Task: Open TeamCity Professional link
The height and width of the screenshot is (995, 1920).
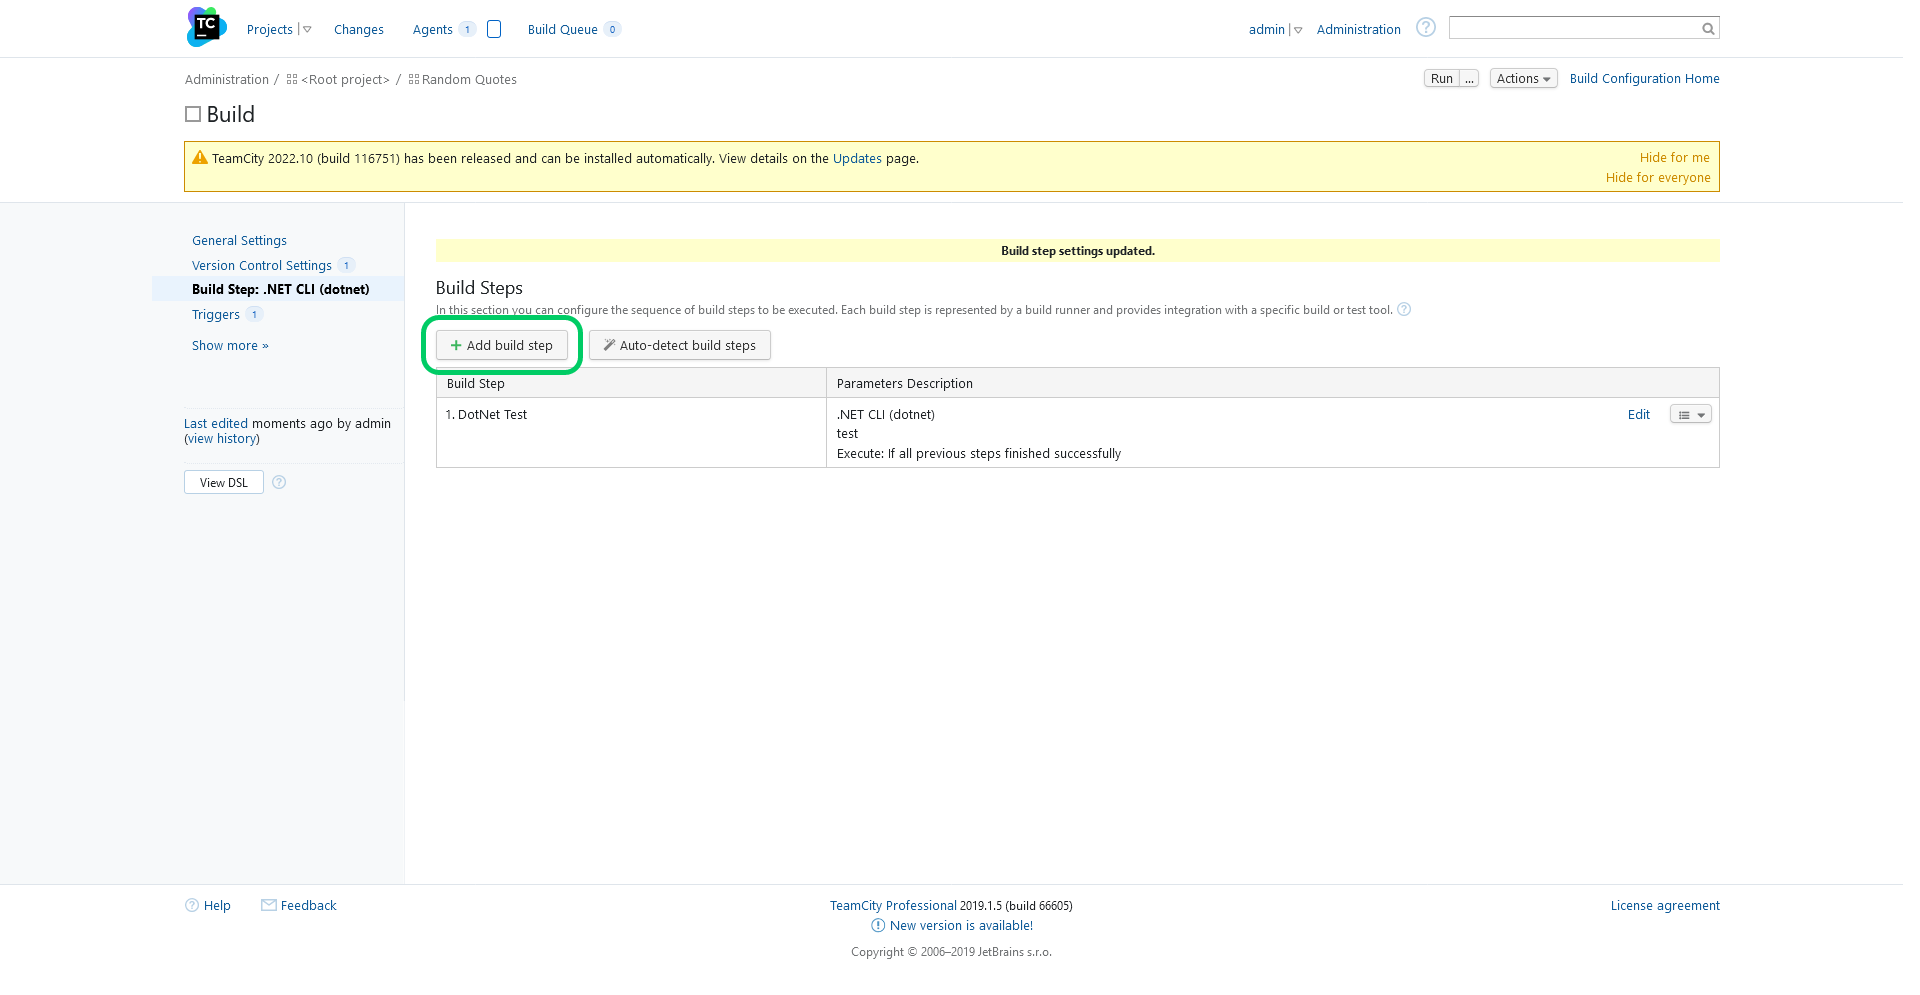Action: point(893,906)
